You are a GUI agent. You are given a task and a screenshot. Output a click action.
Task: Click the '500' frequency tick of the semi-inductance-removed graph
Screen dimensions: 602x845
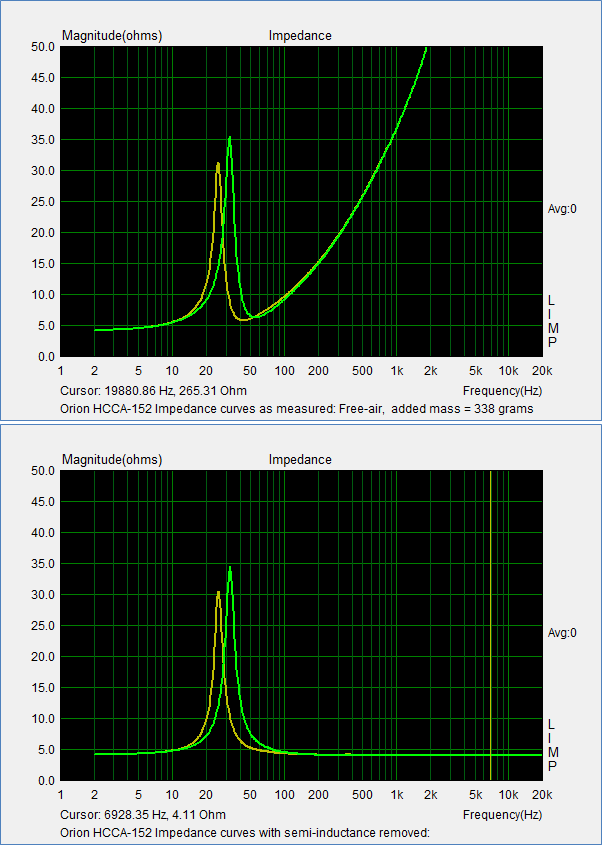pyautogui.click(x=363, y=795)
